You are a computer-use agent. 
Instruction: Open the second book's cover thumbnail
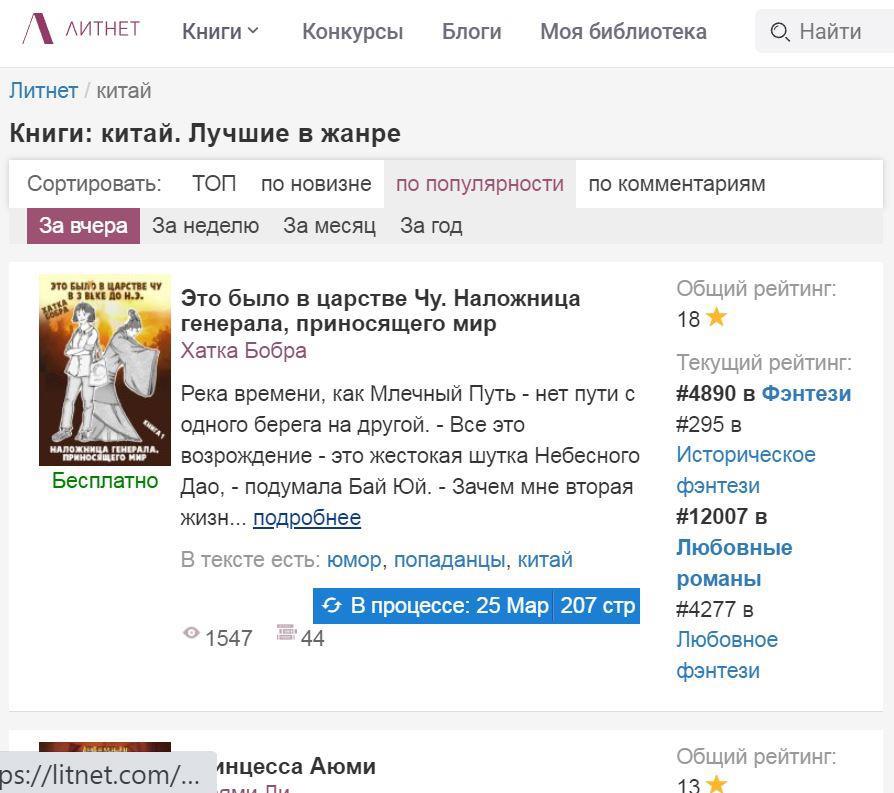point(105,767)
